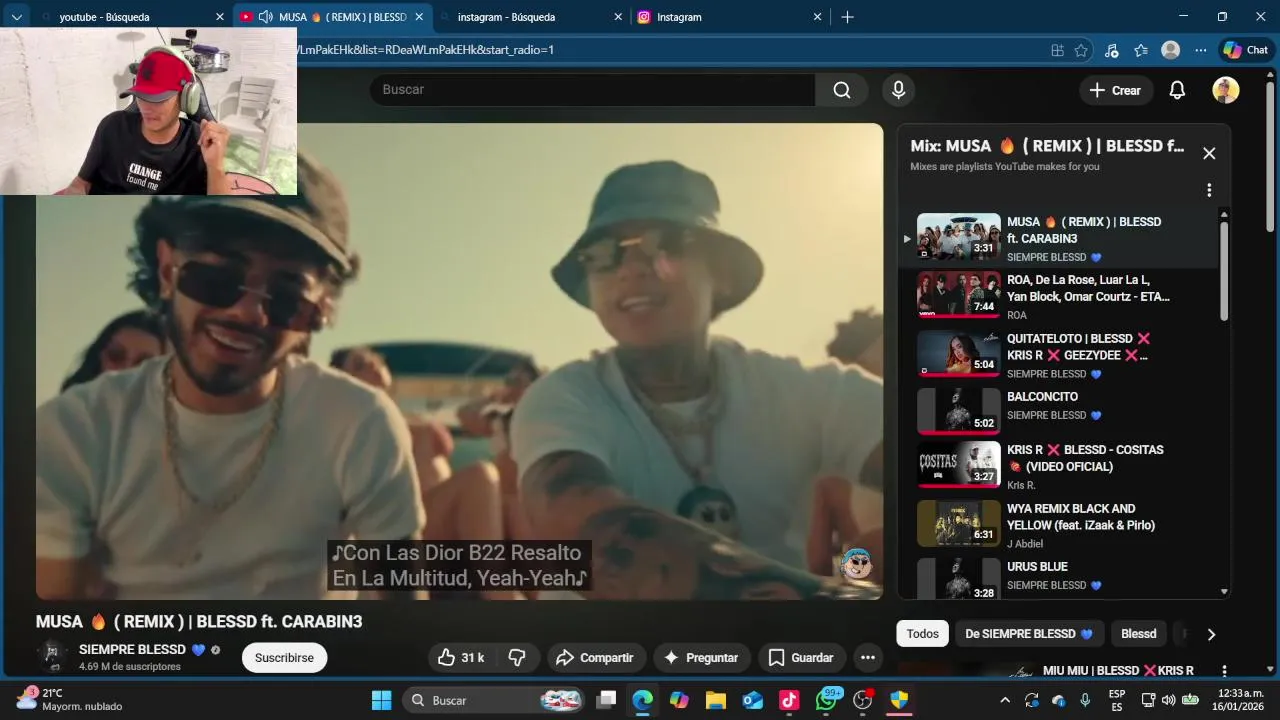Viewport: 1280px width, 720px height.
Task: Close the youtube - Búsqueda tab
Action: click(x=220, y=17)
